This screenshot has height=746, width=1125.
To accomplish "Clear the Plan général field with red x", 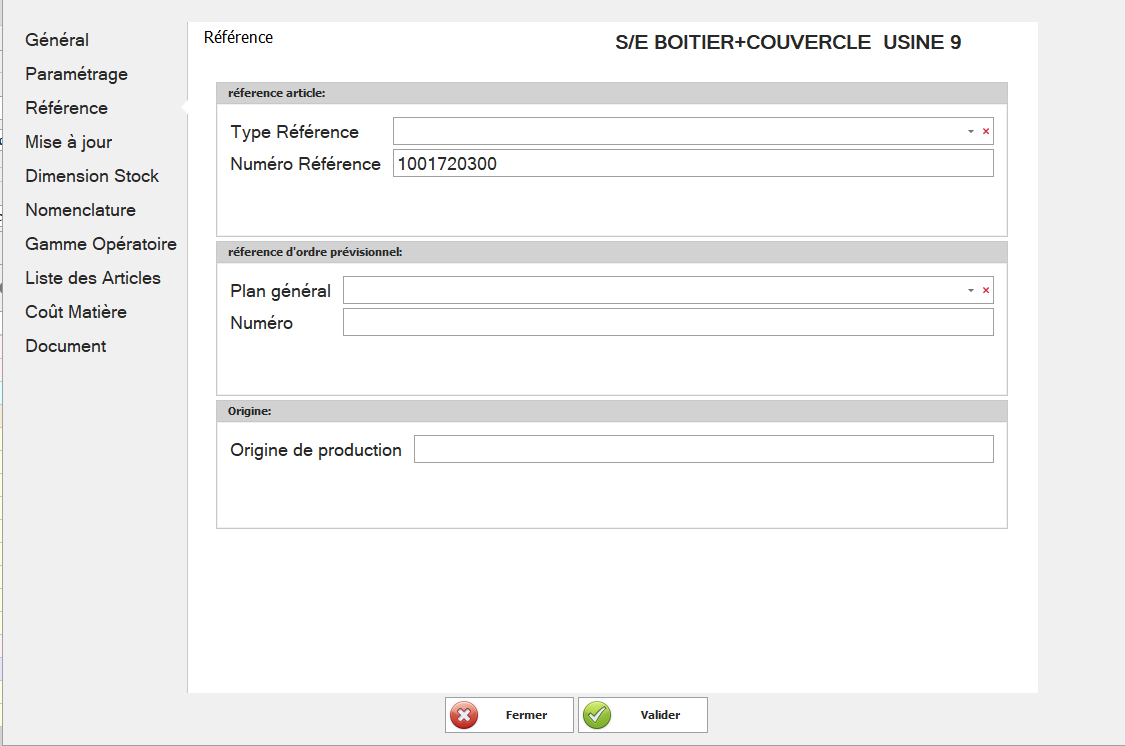I will click(985, 291).
